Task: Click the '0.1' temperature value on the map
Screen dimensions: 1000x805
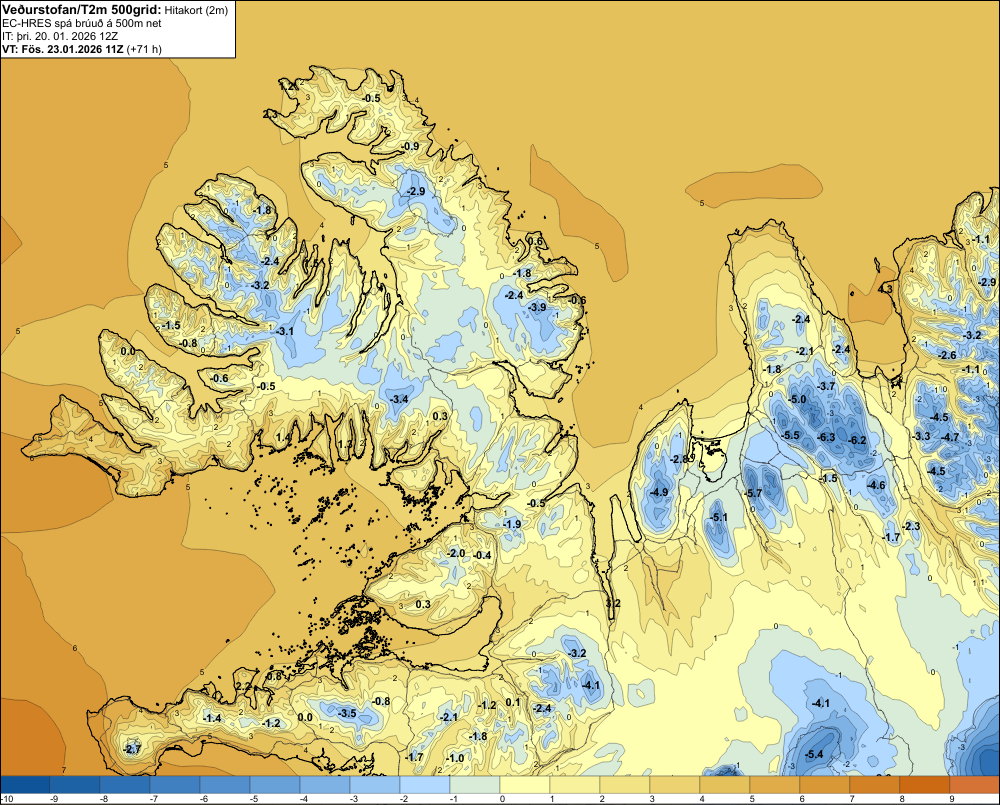Action: click(x=513, y=702)
